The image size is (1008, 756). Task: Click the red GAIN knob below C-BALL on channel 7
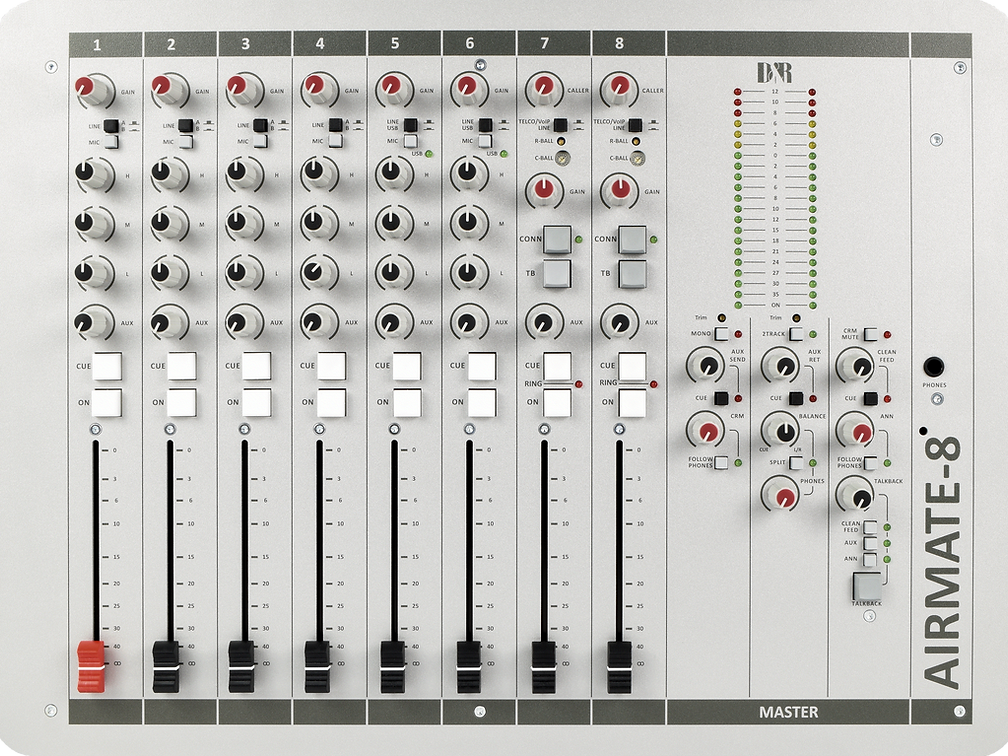(544, 191)
